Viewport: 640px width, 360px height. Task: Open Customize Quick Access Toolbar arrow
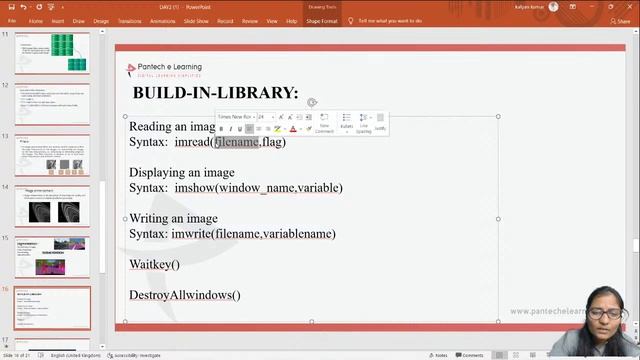[62, 7]
